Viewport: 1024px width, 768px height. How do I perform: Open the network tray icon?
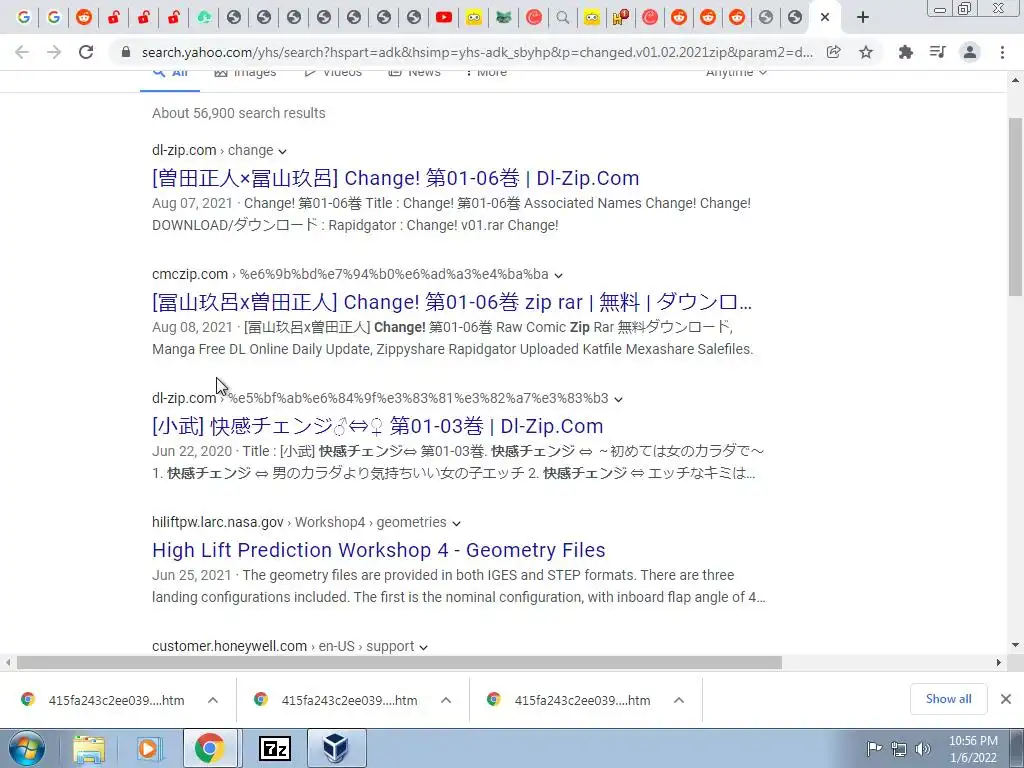[x=899, y=748]
